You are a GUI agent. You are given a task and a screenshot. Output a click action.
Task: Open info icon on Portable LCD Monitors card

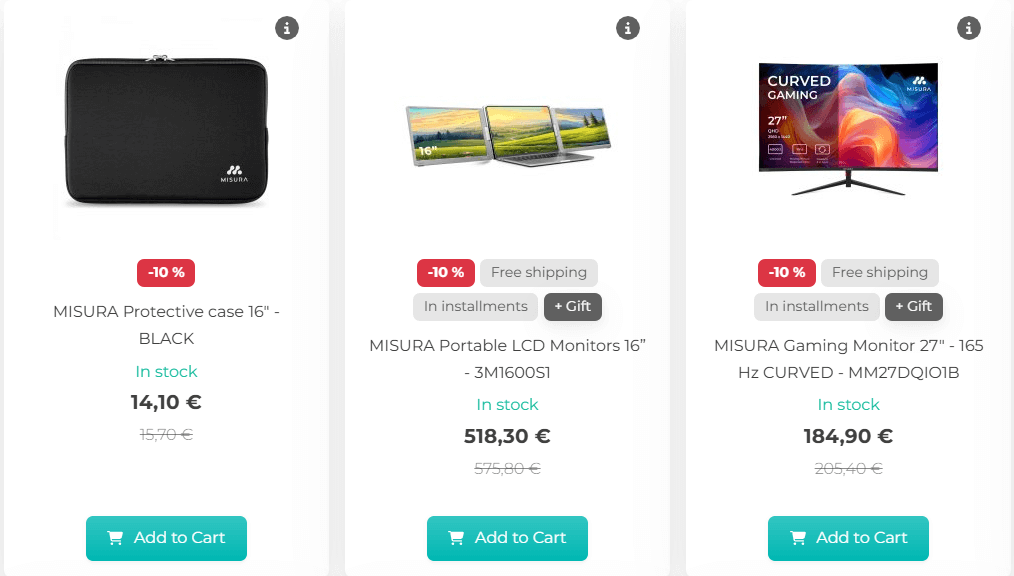click(x=627, y=28)
